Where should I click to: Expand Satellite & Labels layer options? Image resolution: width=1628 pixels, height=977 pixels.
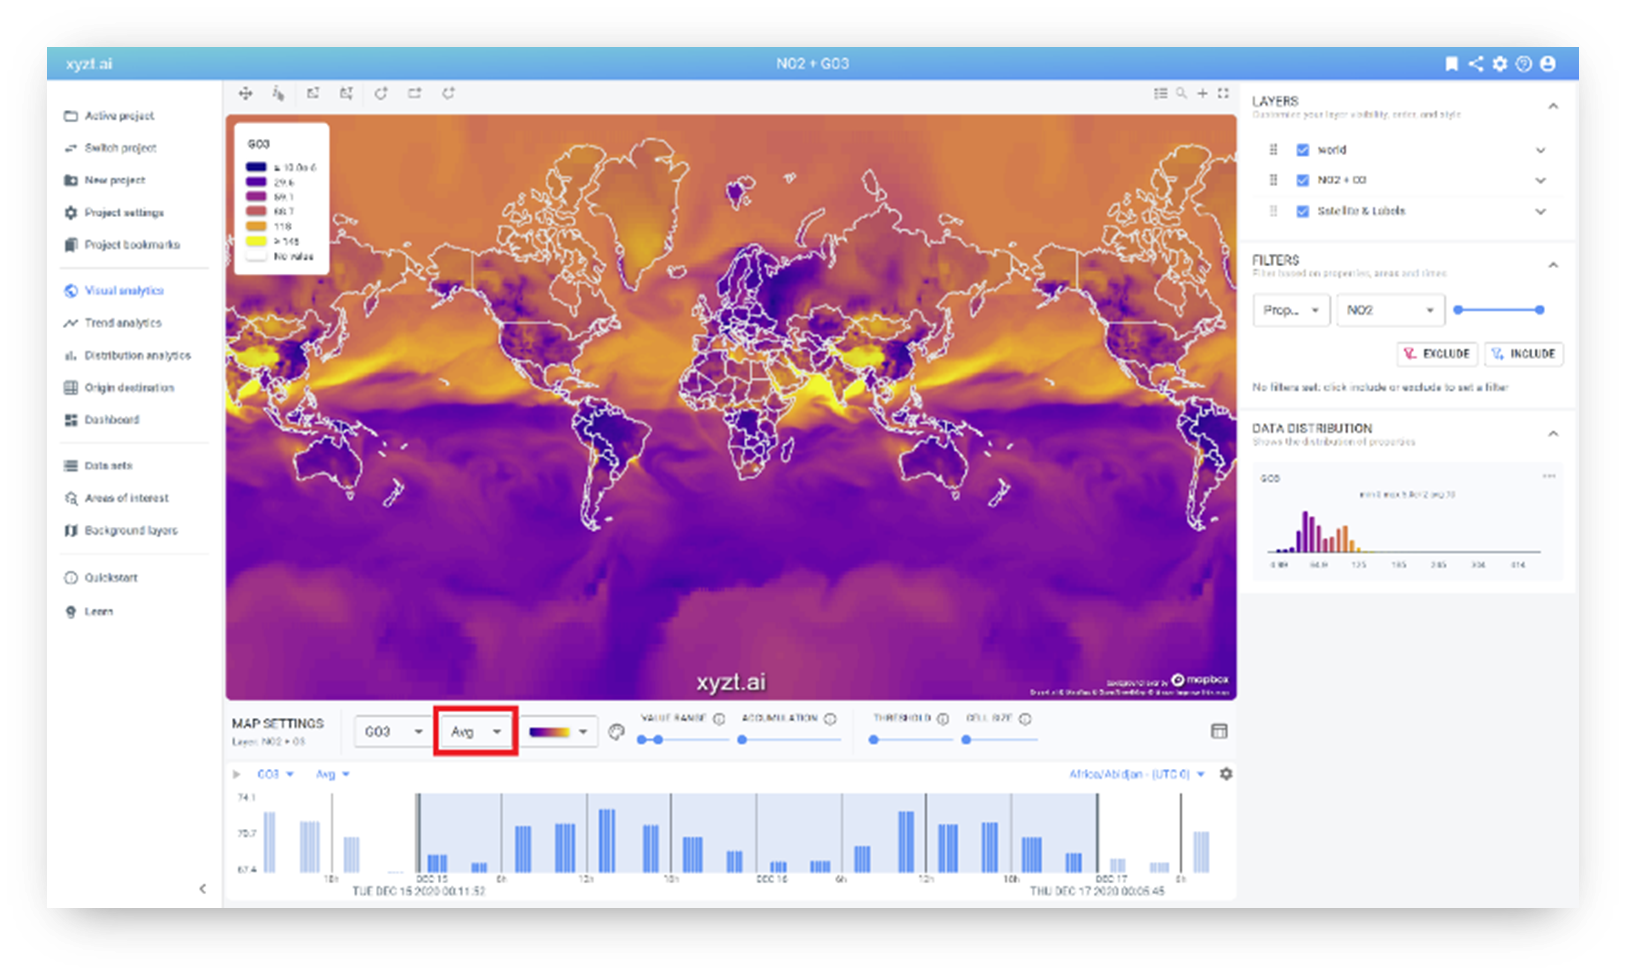[x=1540, y=211]
